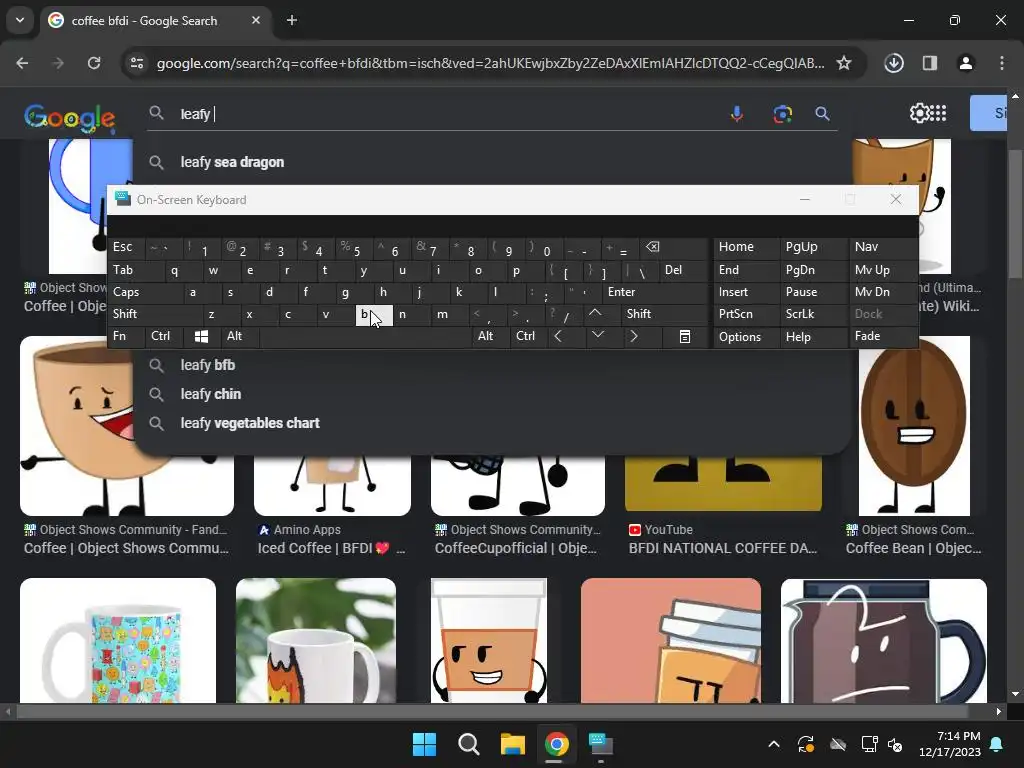Toggle the Fn key on keyboard
1024x768 pixels.
(126, 336)
